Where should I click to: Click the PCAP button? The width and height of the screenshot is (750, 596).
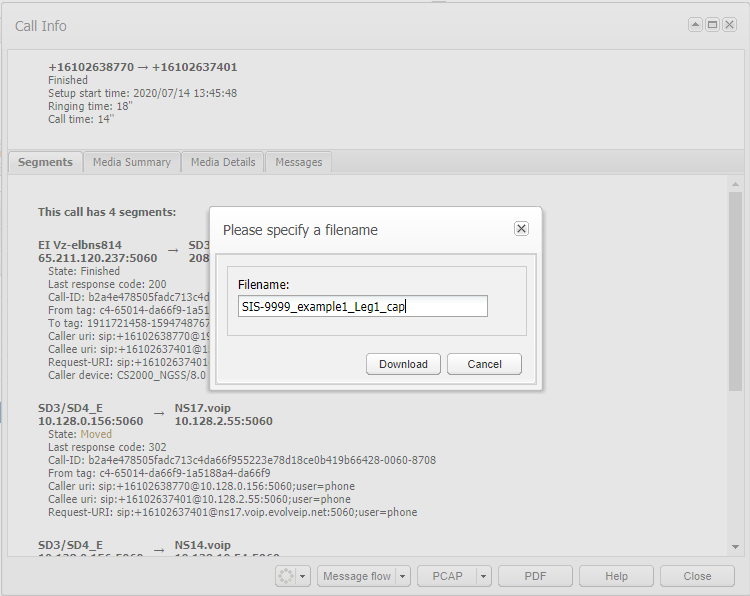pos(446,576)
